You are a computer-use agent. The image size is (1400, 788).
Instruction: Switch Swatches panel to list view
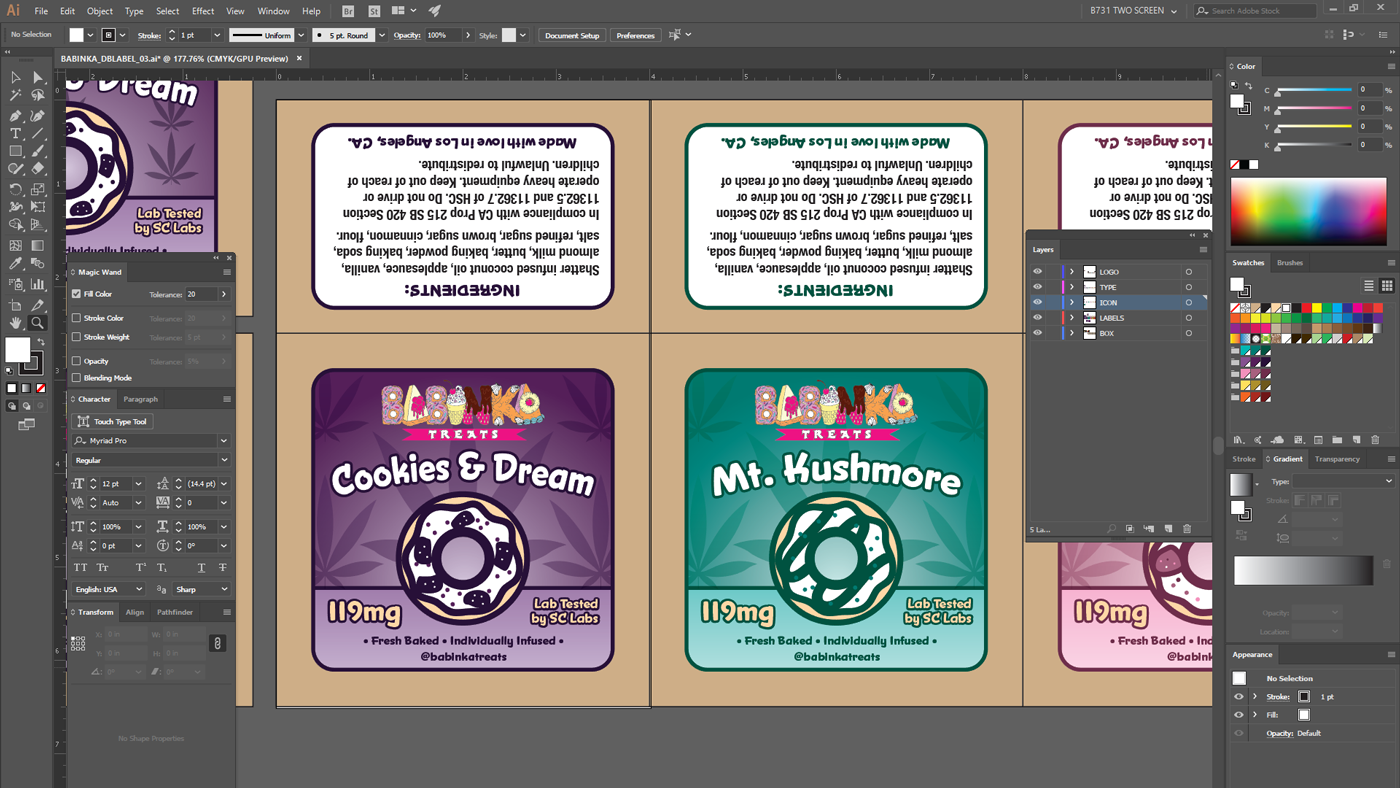pyautogui.click(x=1368, y=286)
